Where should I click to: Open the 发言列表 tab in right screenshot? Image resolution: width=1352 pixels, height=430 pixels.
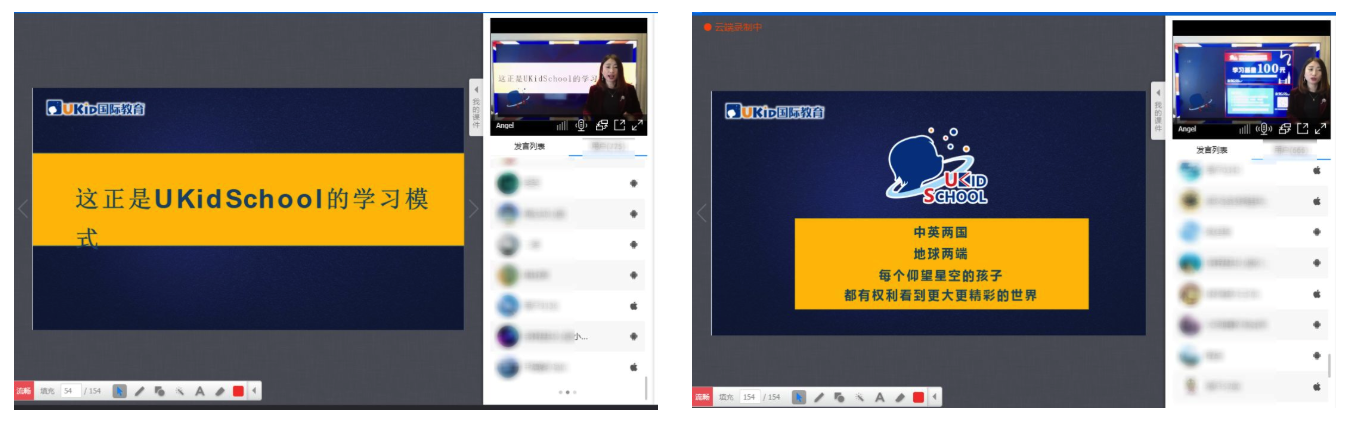click(1211, 150)
